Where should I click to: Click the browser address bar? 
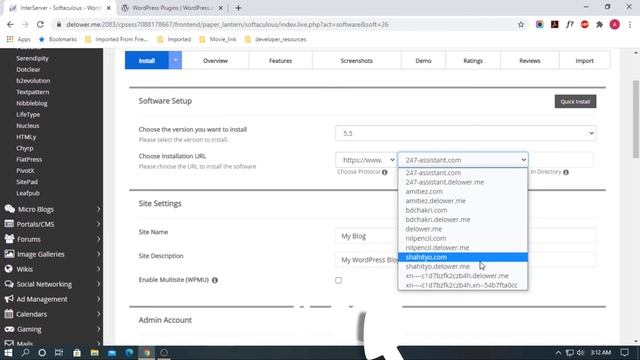tap(286, 24)
